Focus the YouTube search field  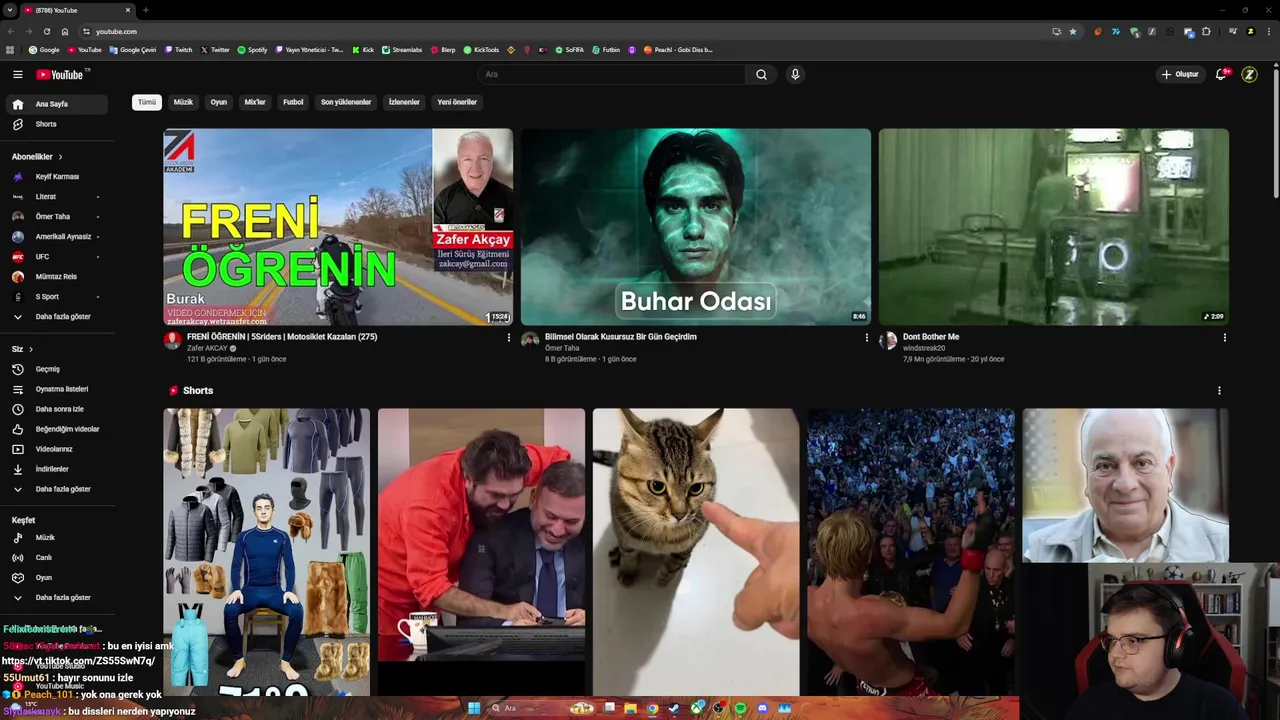(611, 74)
